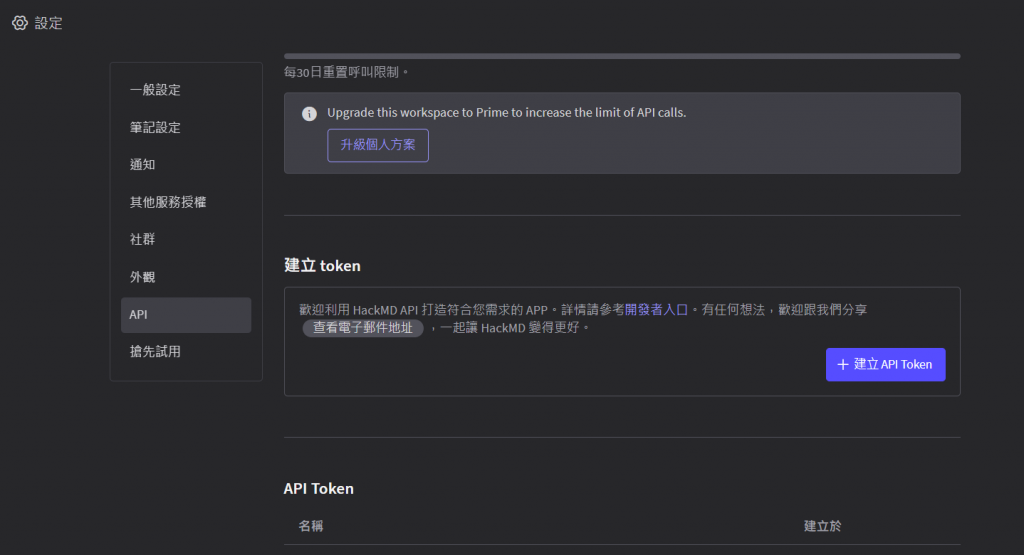
Task: Switch to 外觀 settings
Action: point(186,277)
